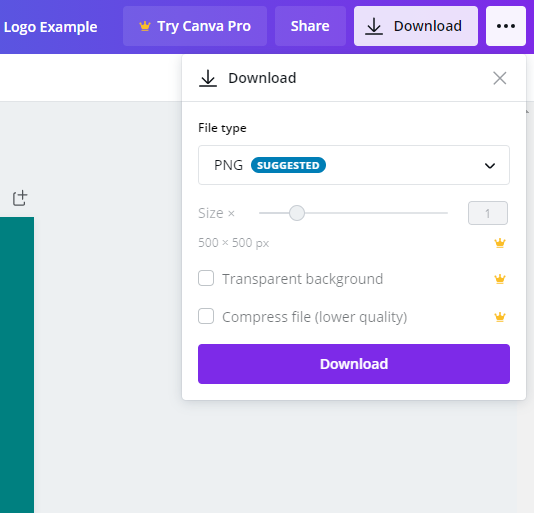Click the add page icon beside the canvas
The height and width of the screenshot is (513, 534).
[20, 198]
